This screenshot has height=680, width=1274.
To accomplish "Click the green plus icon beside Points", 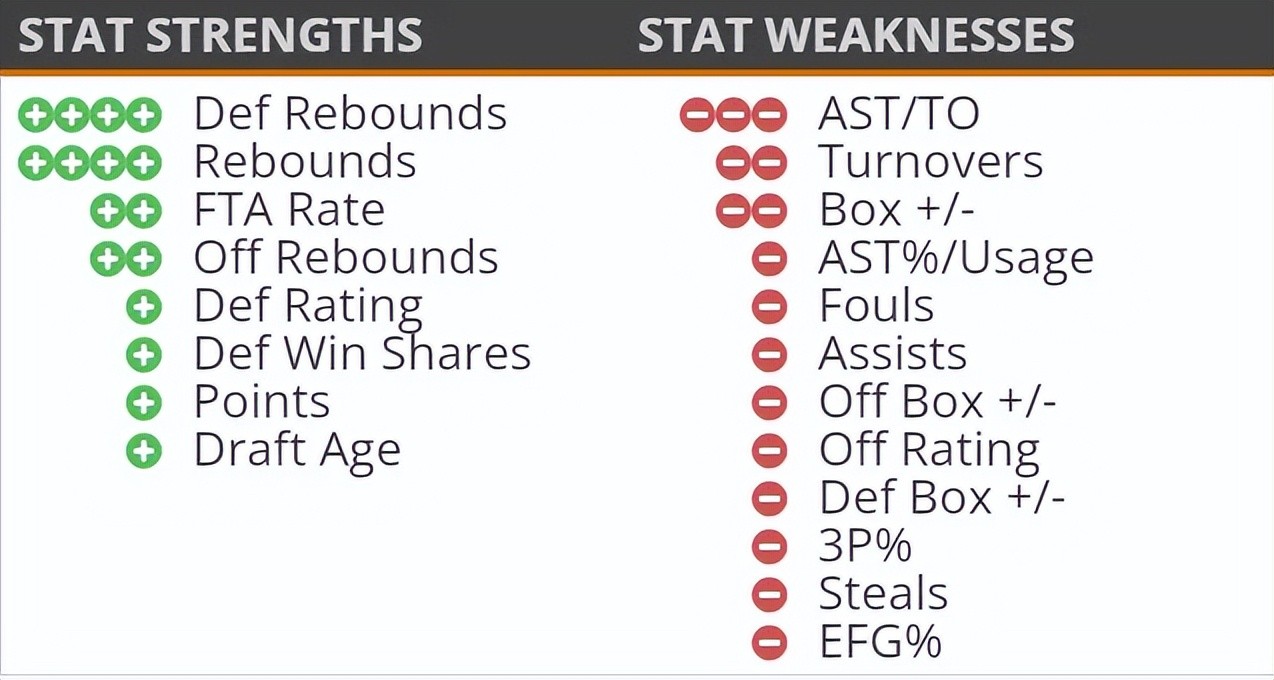I will pos(144,403).
